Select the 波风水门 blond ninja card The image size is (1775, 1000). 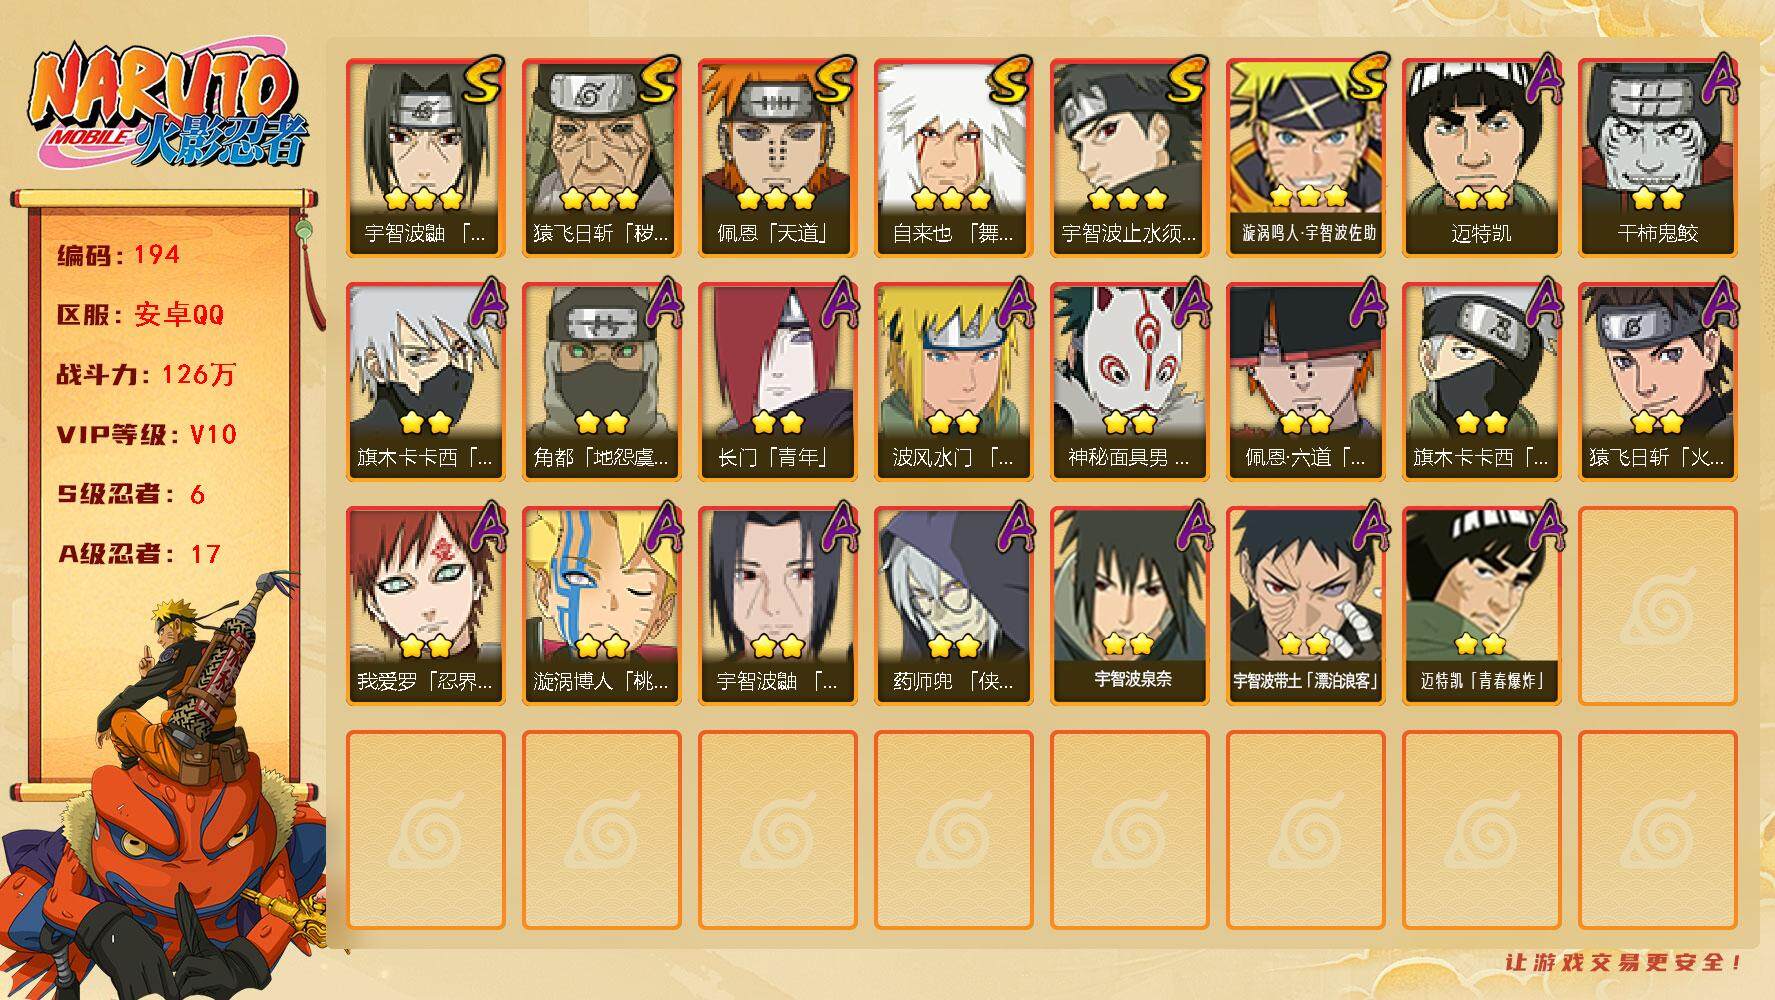(x=953, y=381)
